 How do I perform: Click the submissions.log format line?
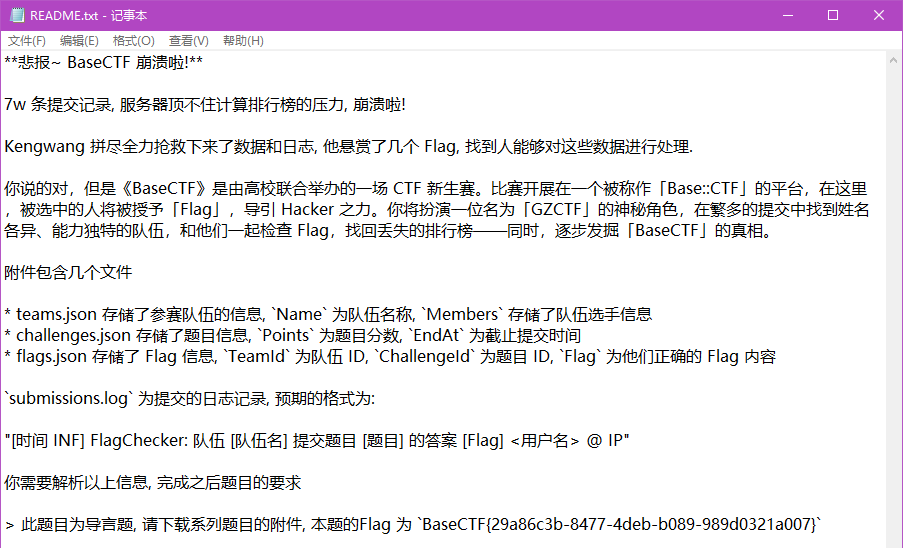click(x=189, y=398)
